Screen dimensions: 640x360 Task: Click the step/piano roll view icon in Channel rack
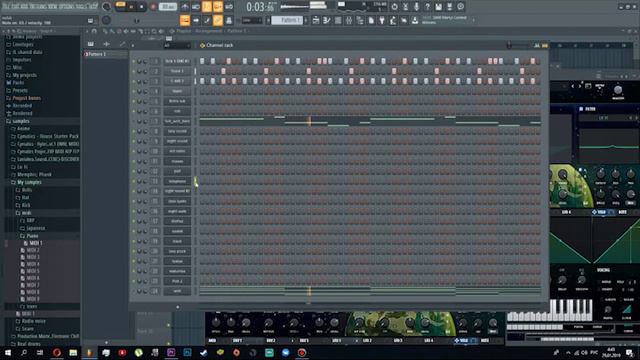[544, 46]
